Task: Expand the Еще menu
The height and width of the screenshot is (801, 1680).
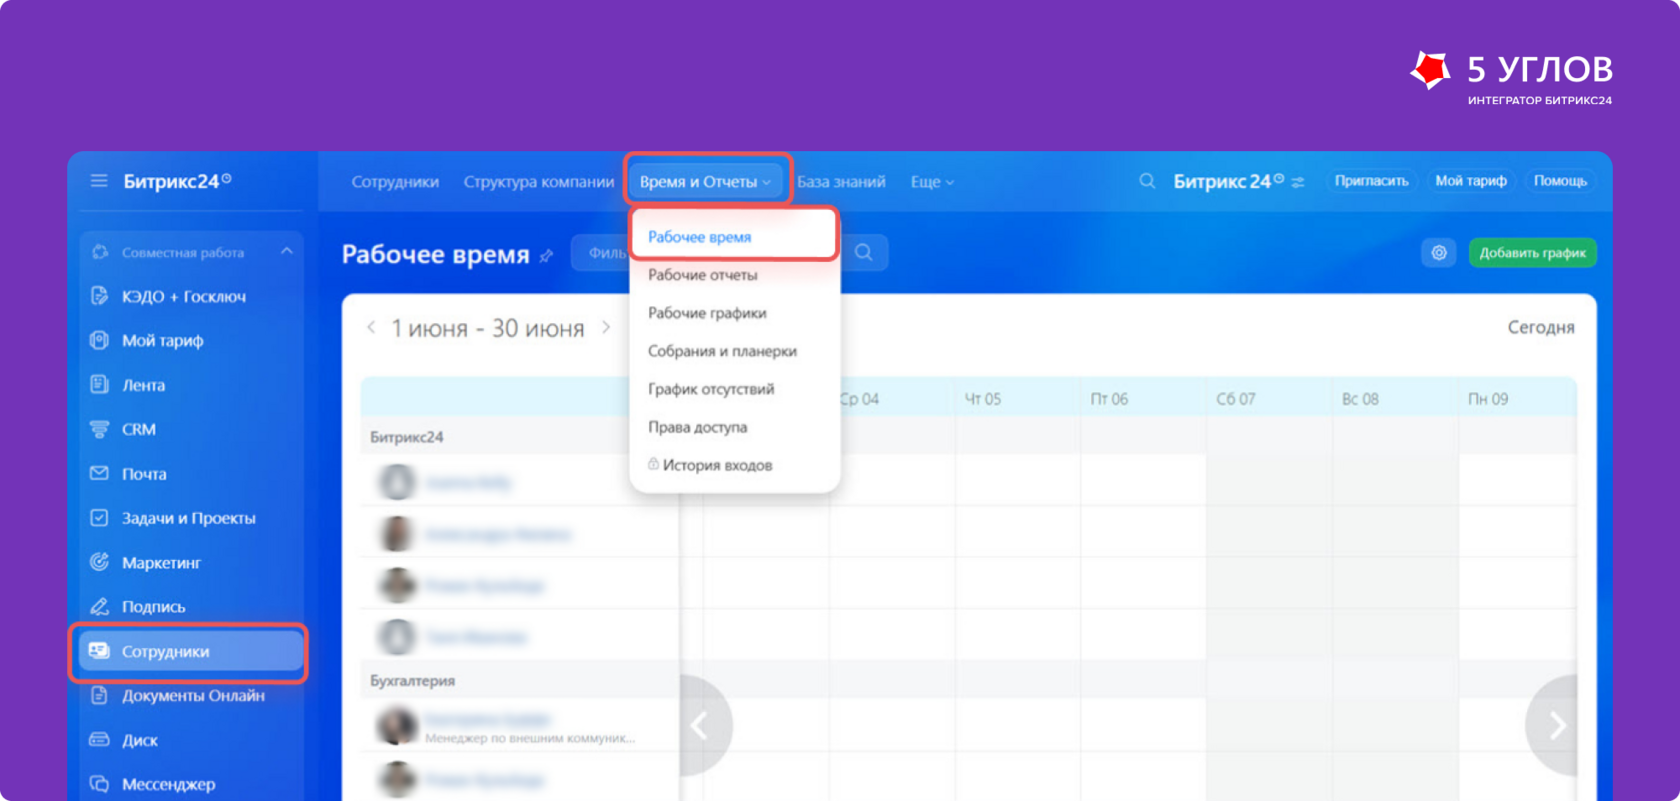Action: coord(932,182)
